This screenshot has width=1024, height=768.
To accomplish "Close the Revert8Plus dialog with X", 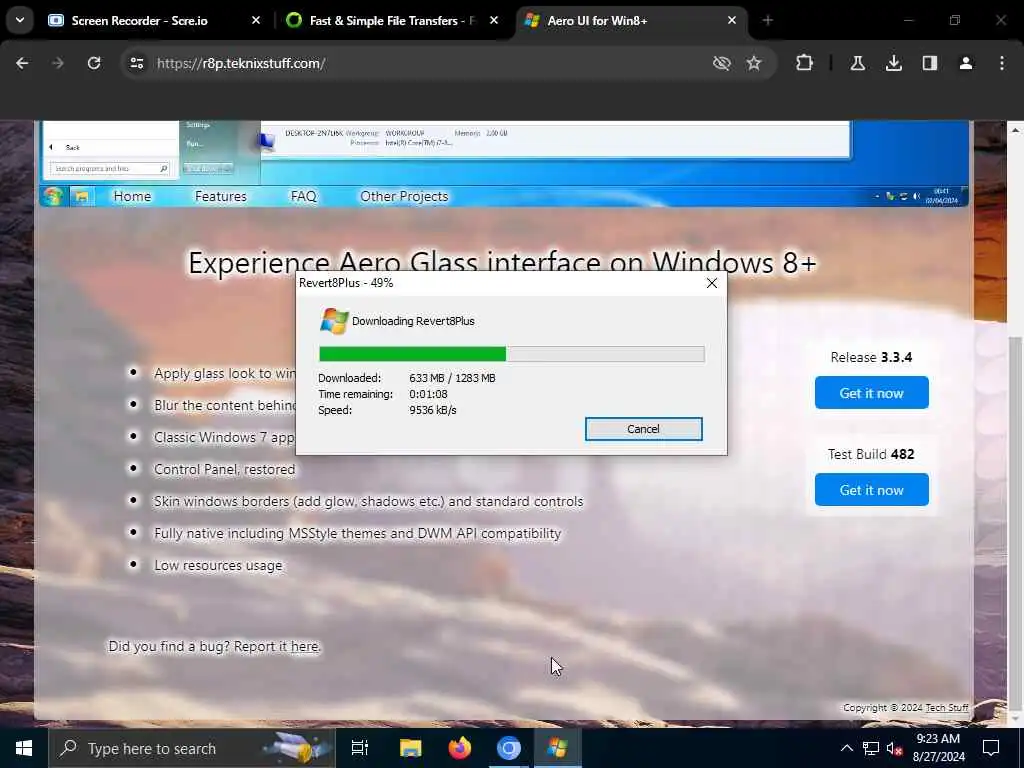I will coord(712,283).
